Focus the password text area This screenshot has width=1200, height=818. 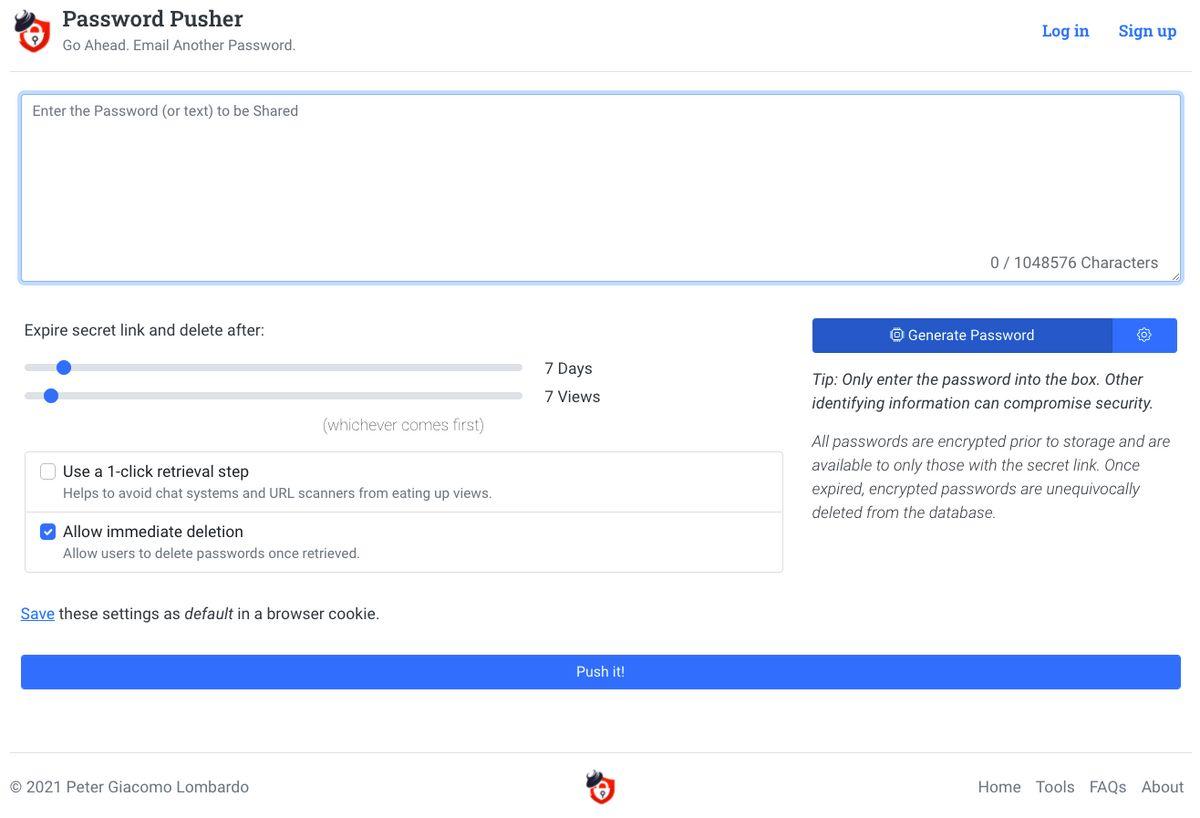point(600,188)
